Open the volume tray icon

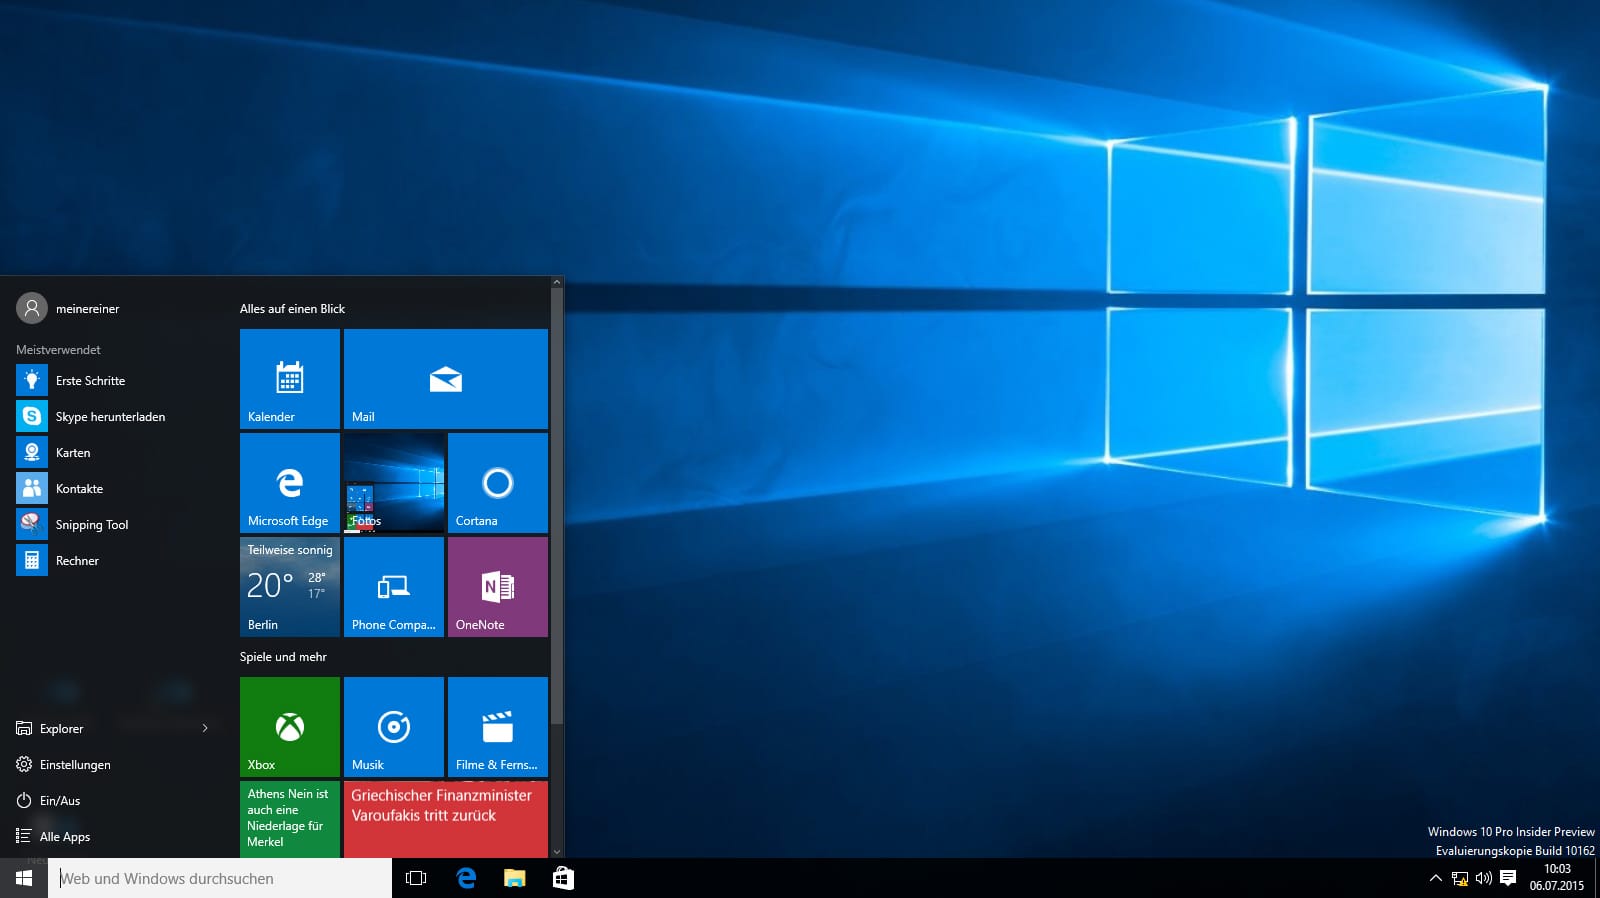[1484, 878]
